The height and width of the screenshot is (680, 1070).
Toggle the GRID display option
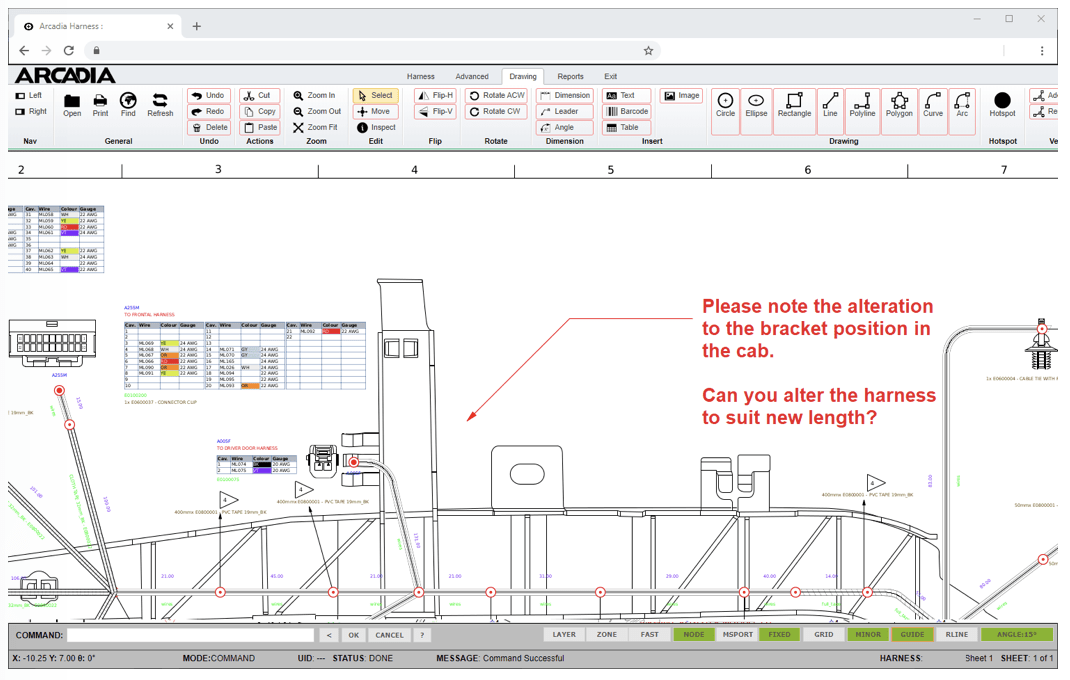click(x=823, y=635)
